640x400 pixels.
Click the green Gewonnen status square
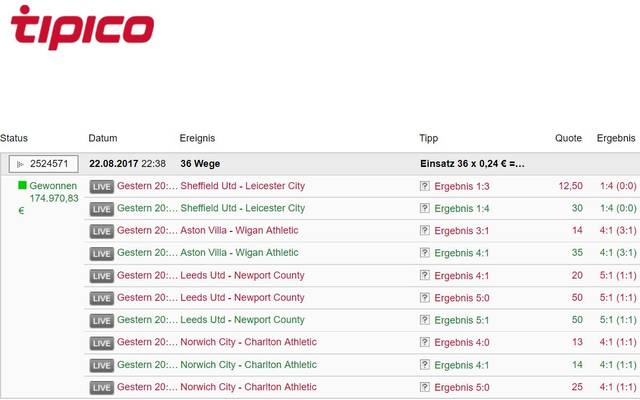[x=22, y=186]
